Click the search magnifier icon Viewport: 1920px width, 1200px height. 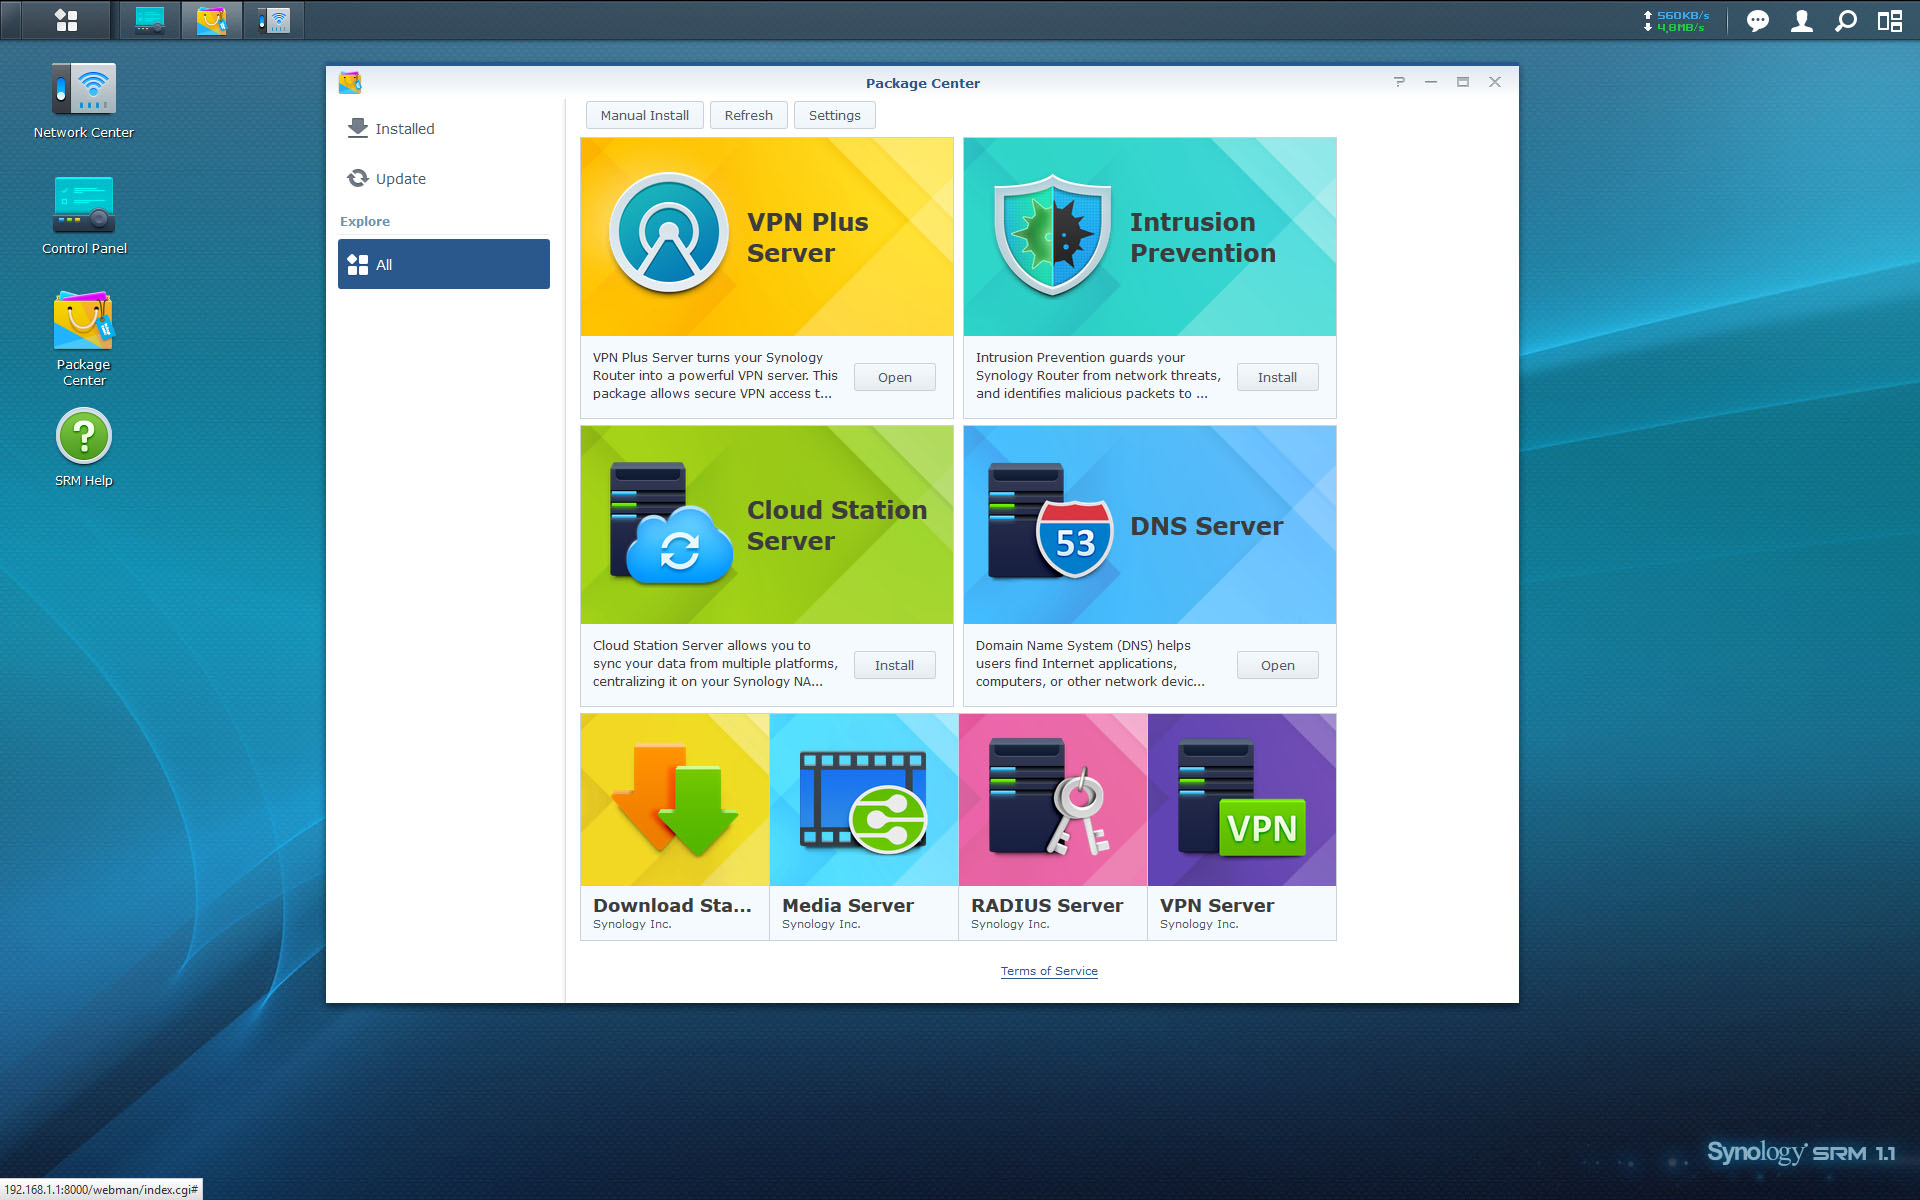[1846, 21]
